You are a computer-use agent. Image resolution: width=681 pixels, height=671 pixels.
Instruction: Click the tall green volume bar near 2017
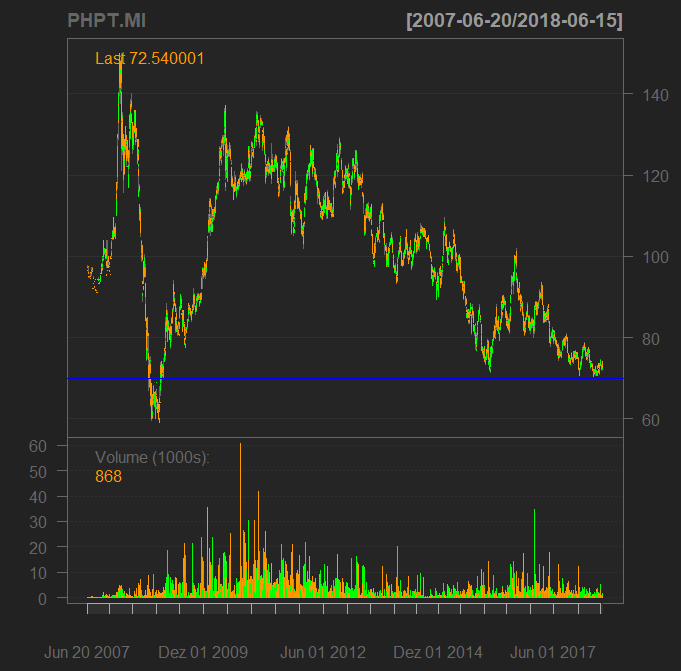(x=535, y=550)
